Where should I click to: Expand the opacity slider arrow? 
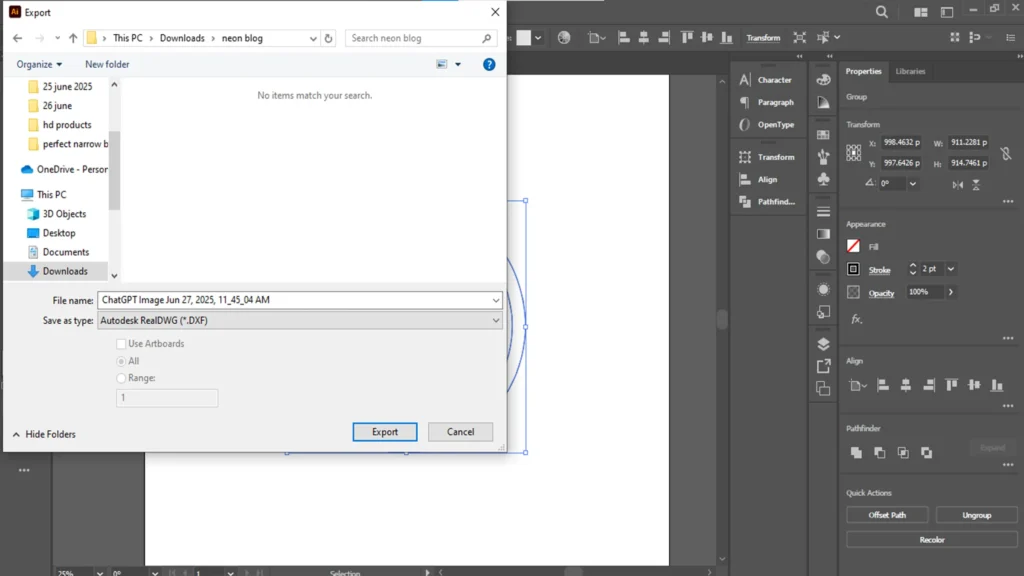click(951, 292)
